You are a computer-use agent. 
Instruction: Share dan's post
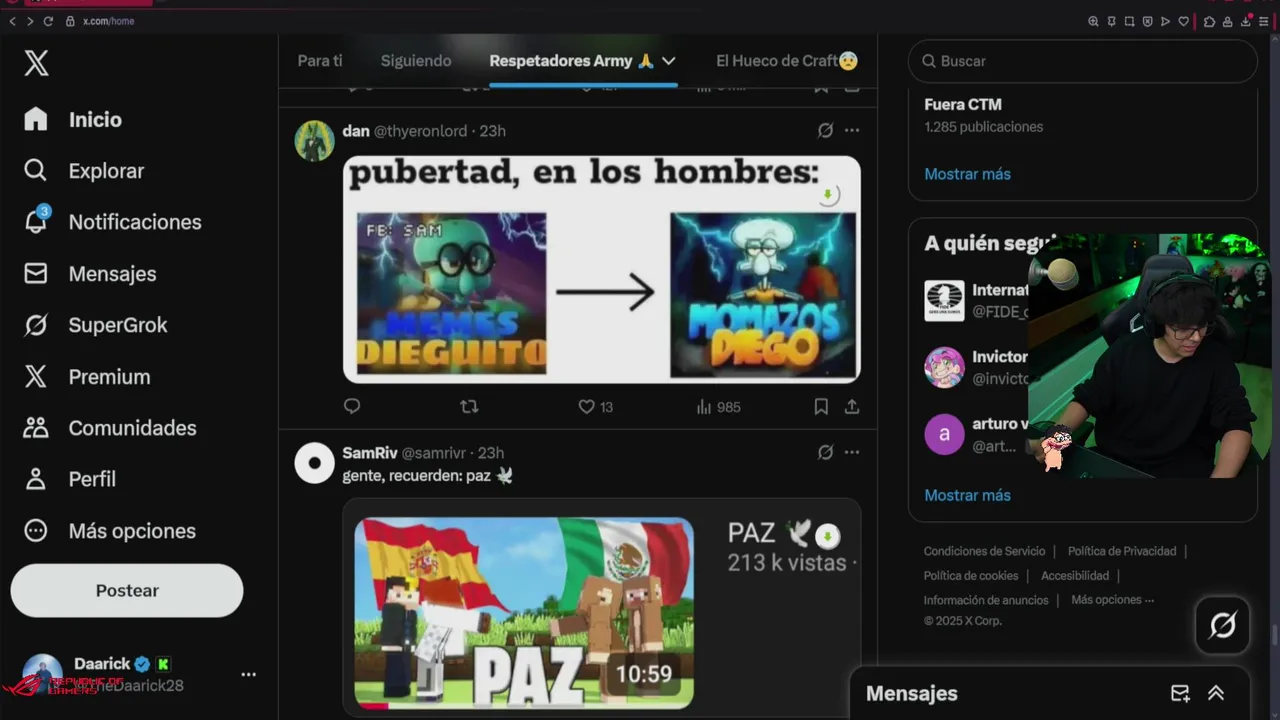[x=852, y=407]
